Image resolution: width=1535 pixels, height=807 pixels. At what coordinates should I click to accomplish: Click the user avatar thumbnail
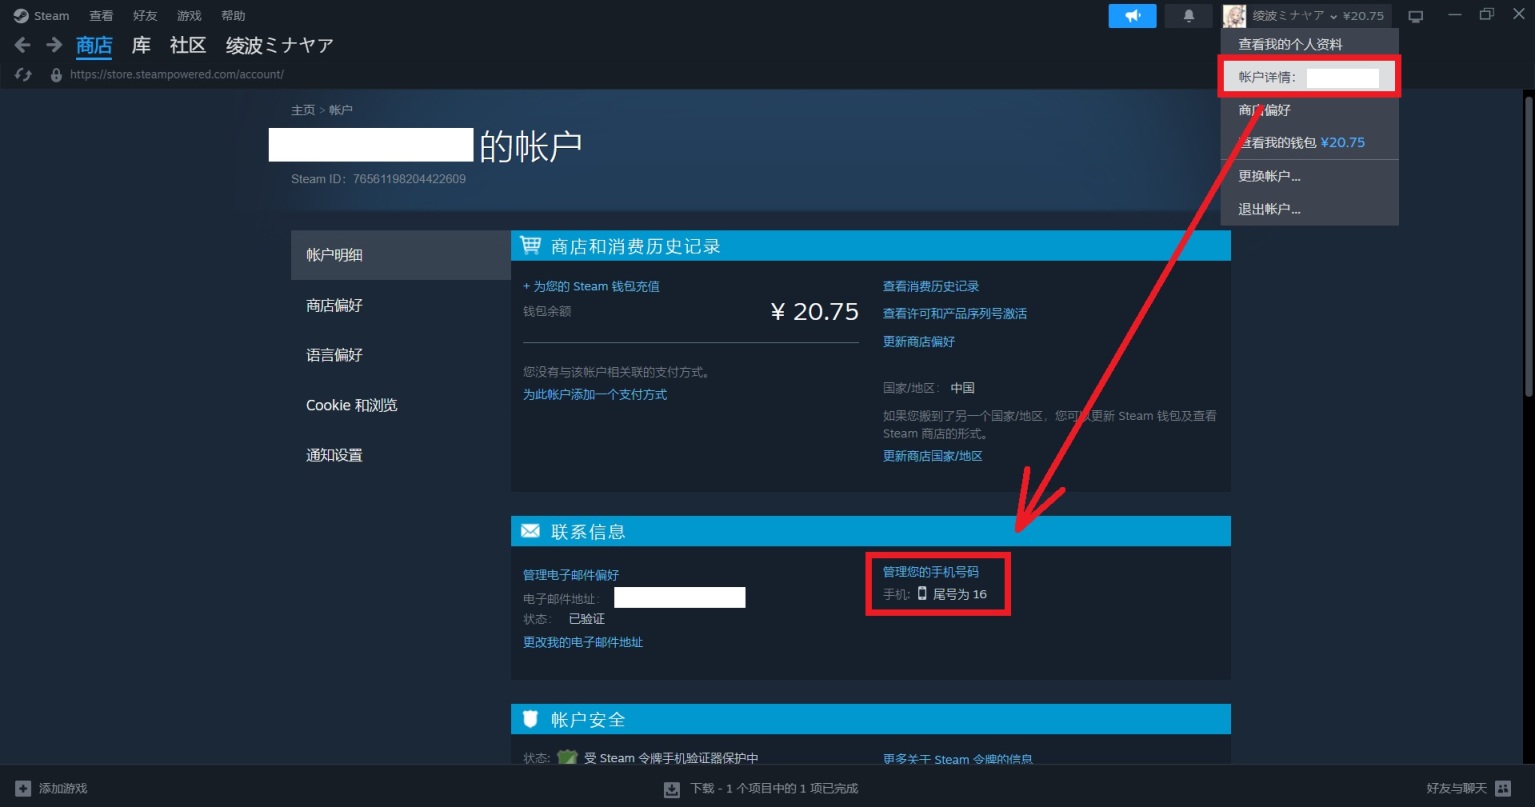pyautogui.click(x=1234, y=16)
